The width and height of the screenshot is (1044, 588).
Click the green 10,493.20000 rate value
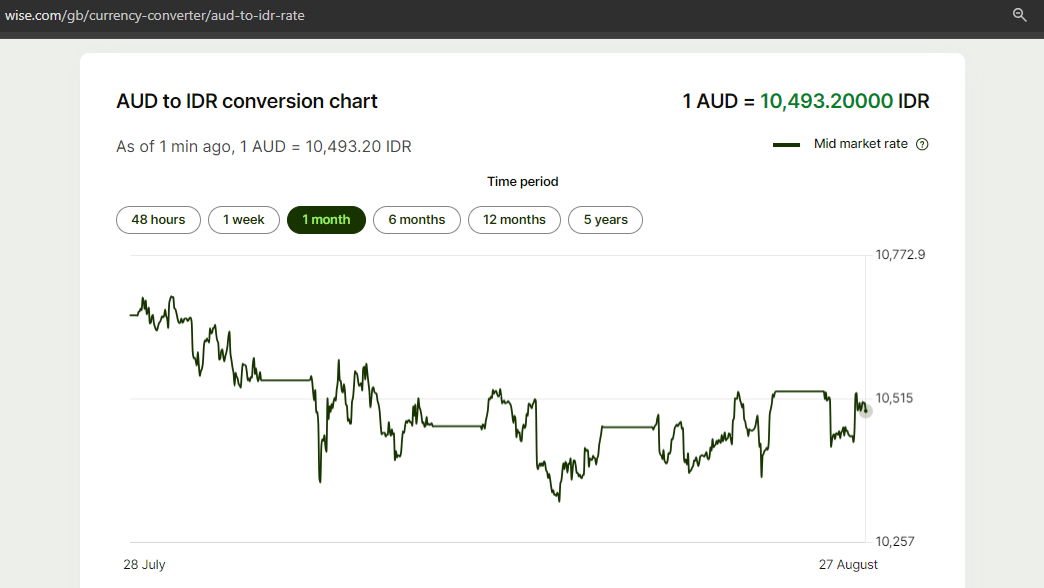[826, 101]
